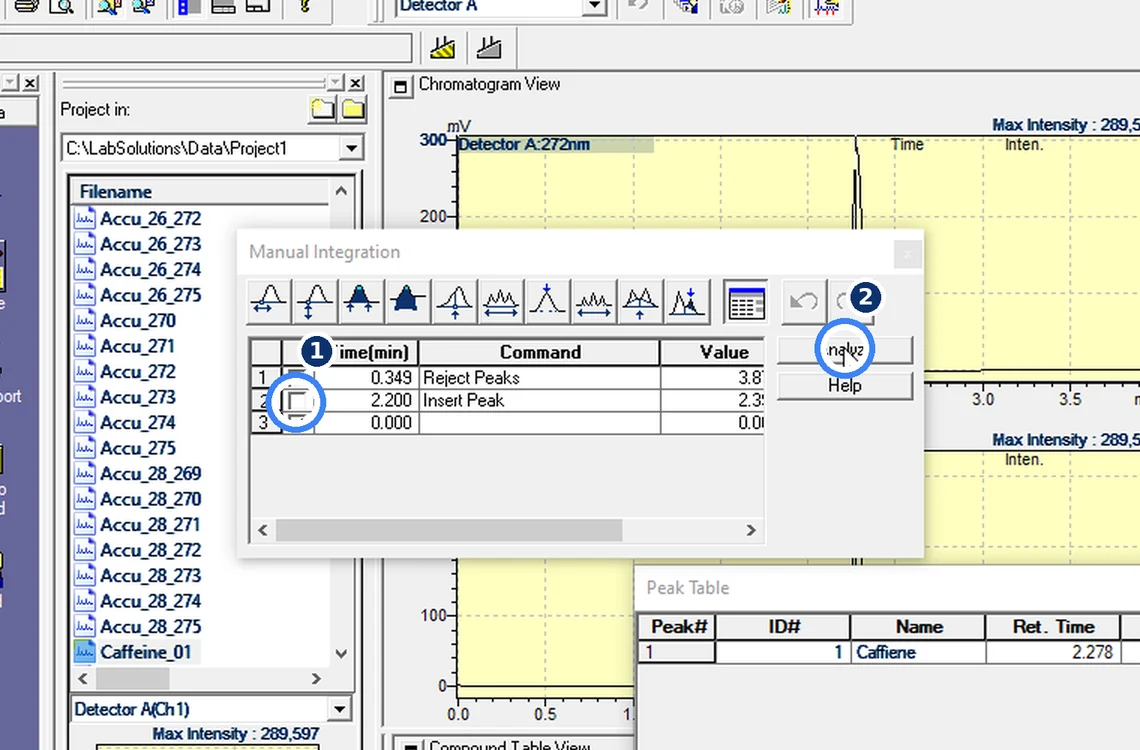Close the Manual Integration dialog
This screenshot has width=1140, height=750.
tap(907, 254)
